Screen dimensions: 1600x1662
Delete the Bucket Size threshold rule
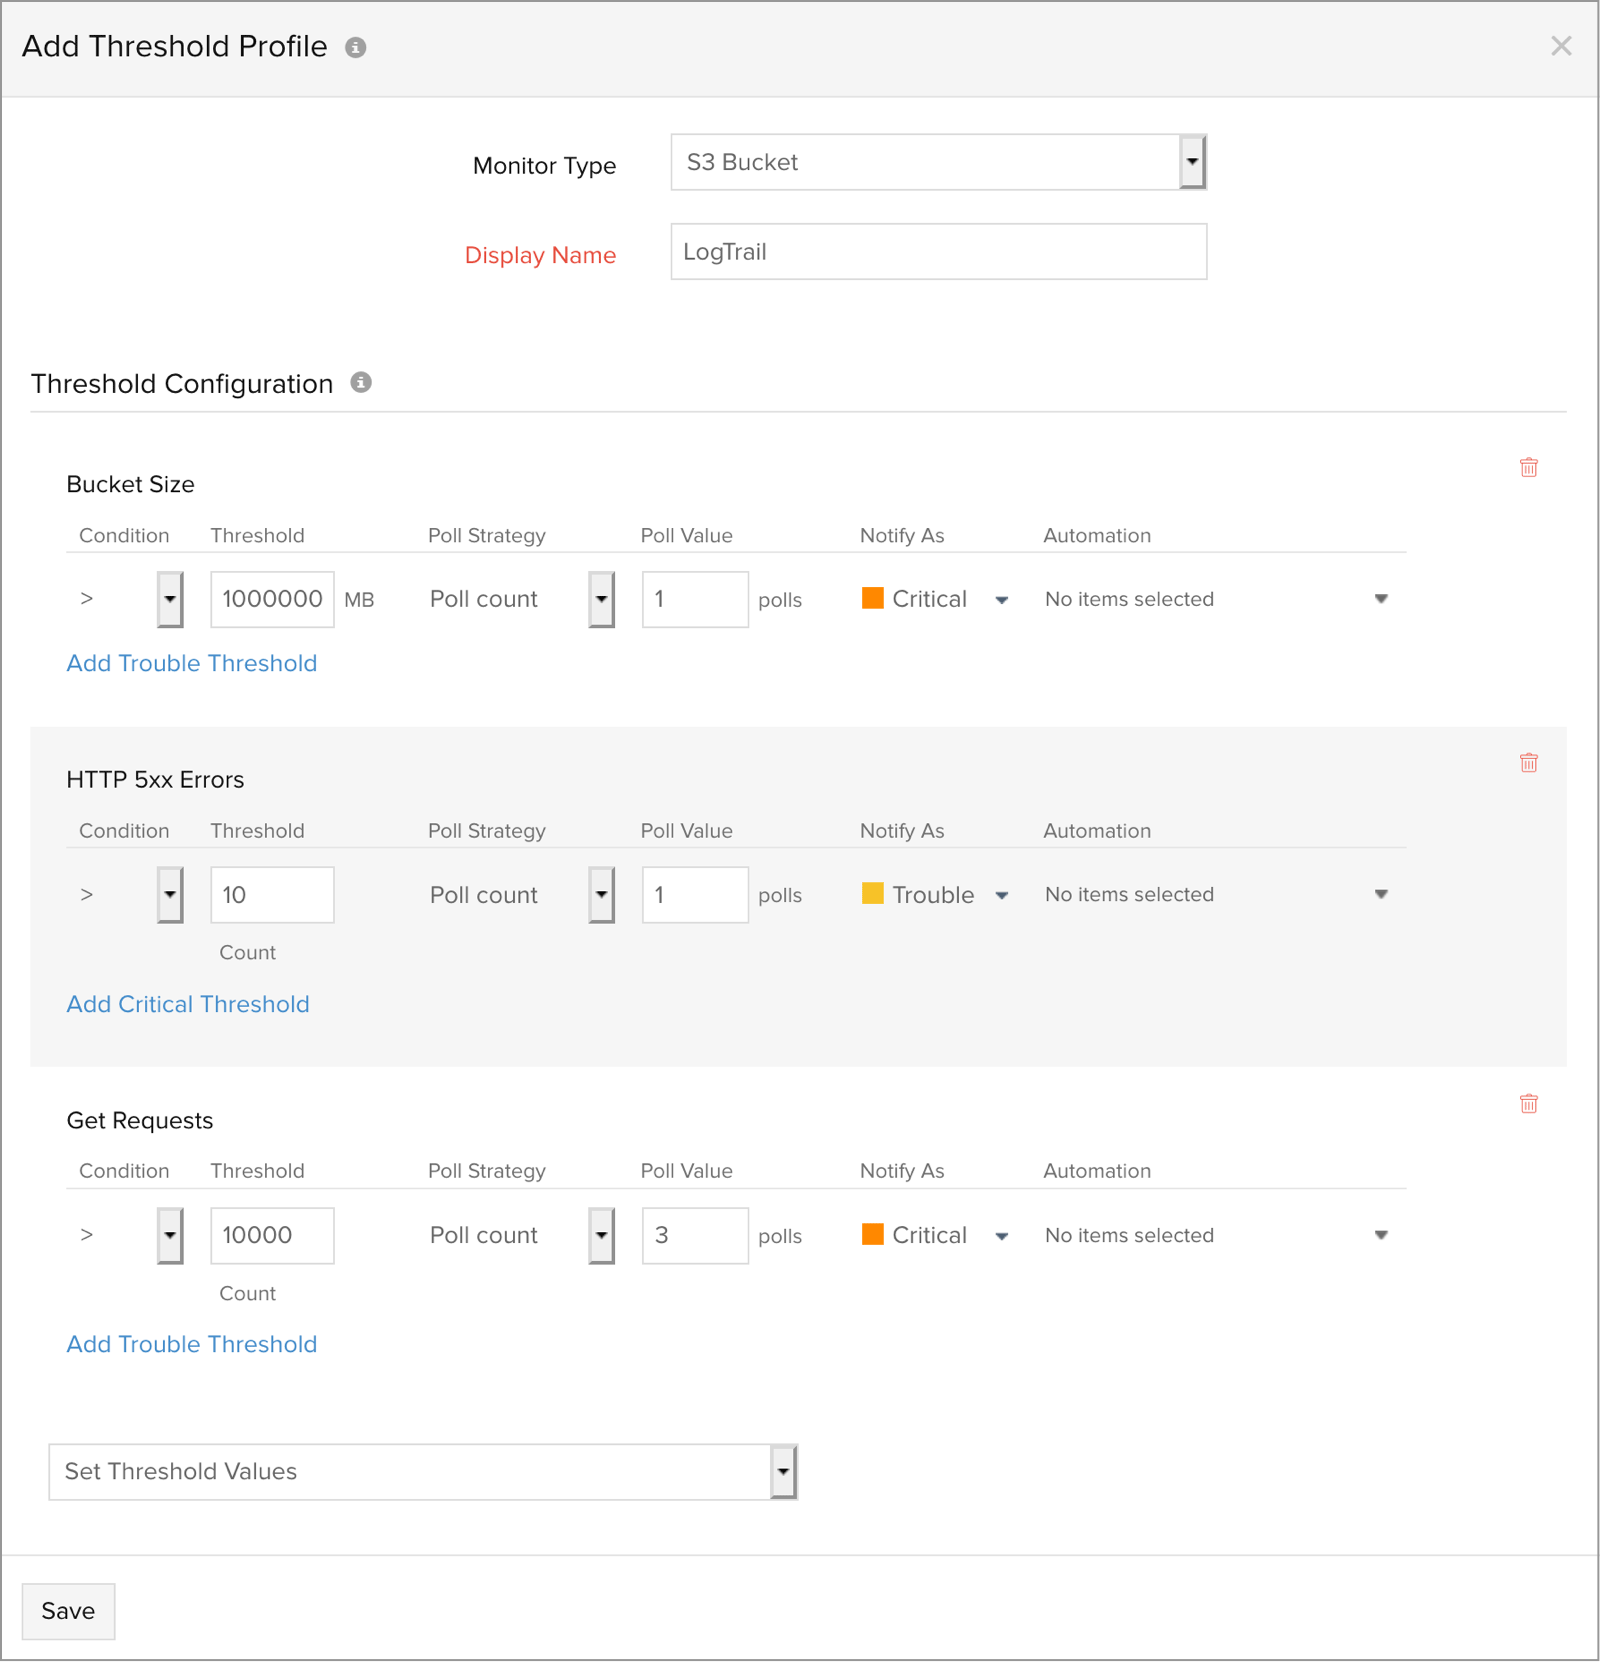(1528, 466)
